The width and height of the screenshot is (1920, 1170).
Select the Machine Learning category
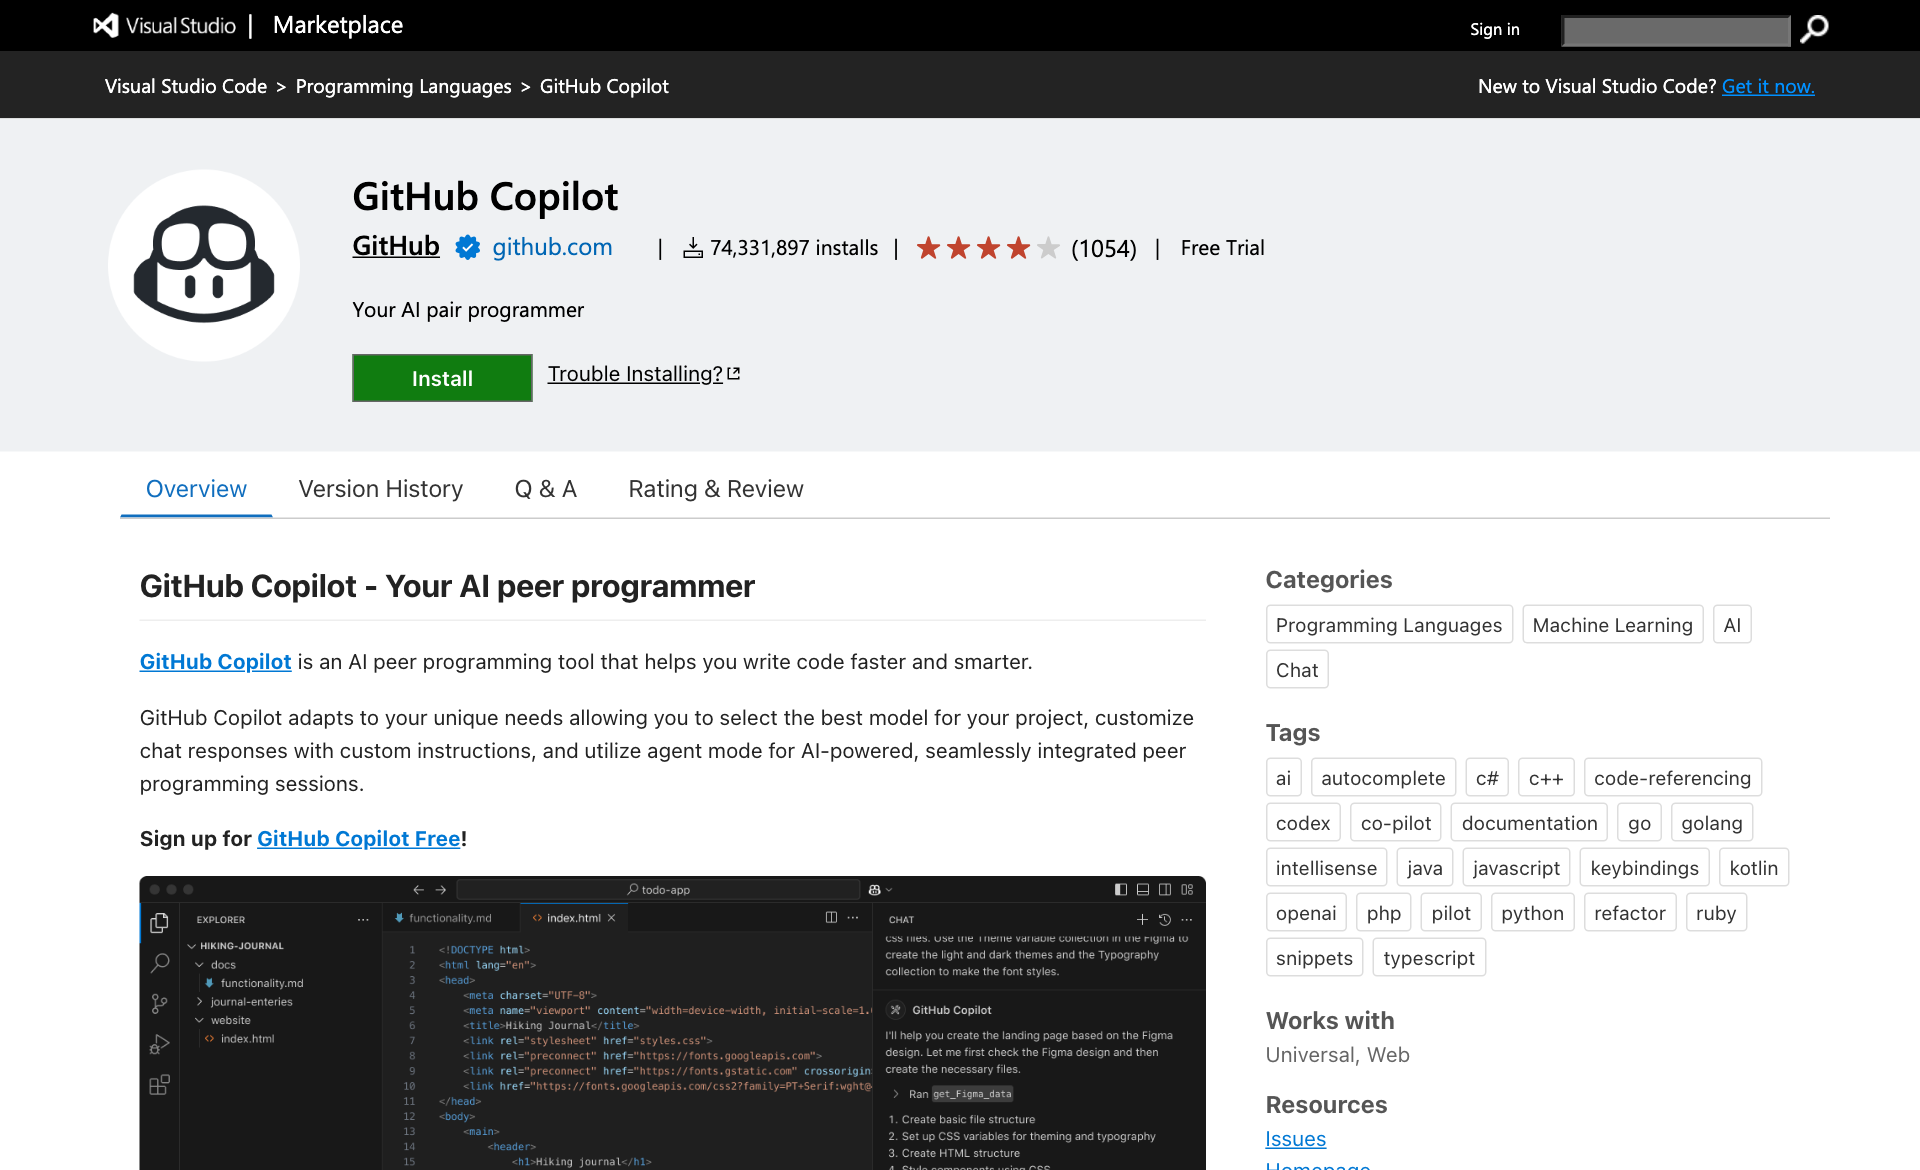[x=1612, y=625]
